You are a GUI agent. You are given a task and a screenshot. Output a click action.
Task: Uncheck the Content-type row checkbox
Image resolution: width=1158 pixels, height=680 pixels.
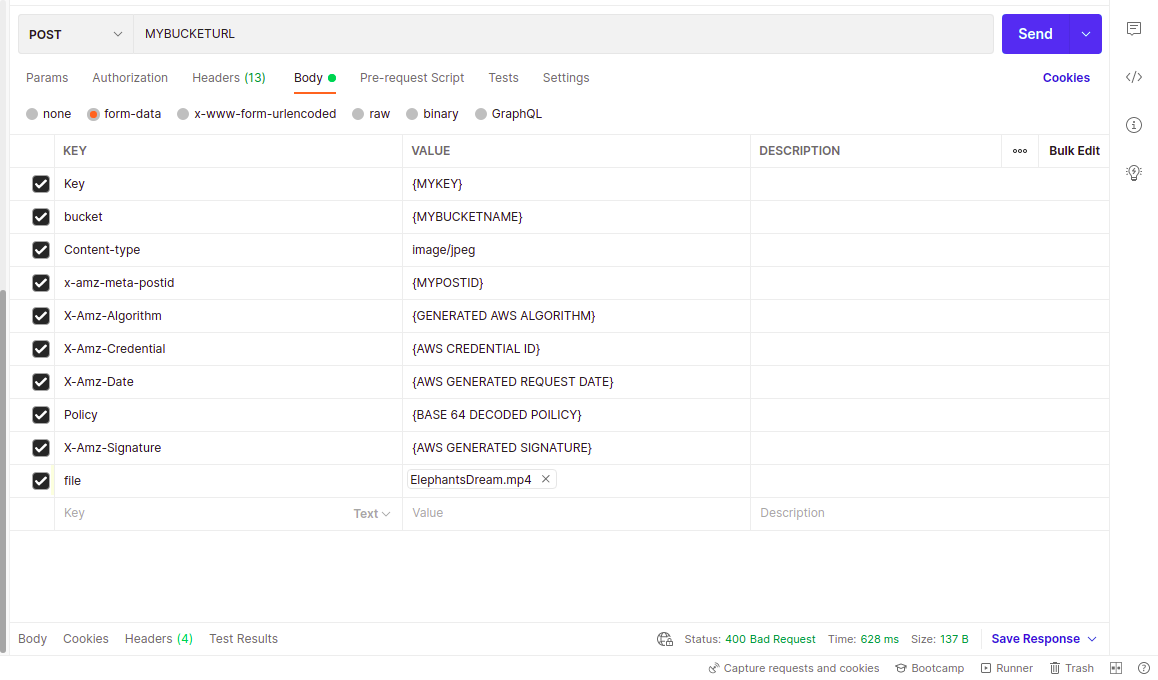pyautogui.click(x=41, y=250)
